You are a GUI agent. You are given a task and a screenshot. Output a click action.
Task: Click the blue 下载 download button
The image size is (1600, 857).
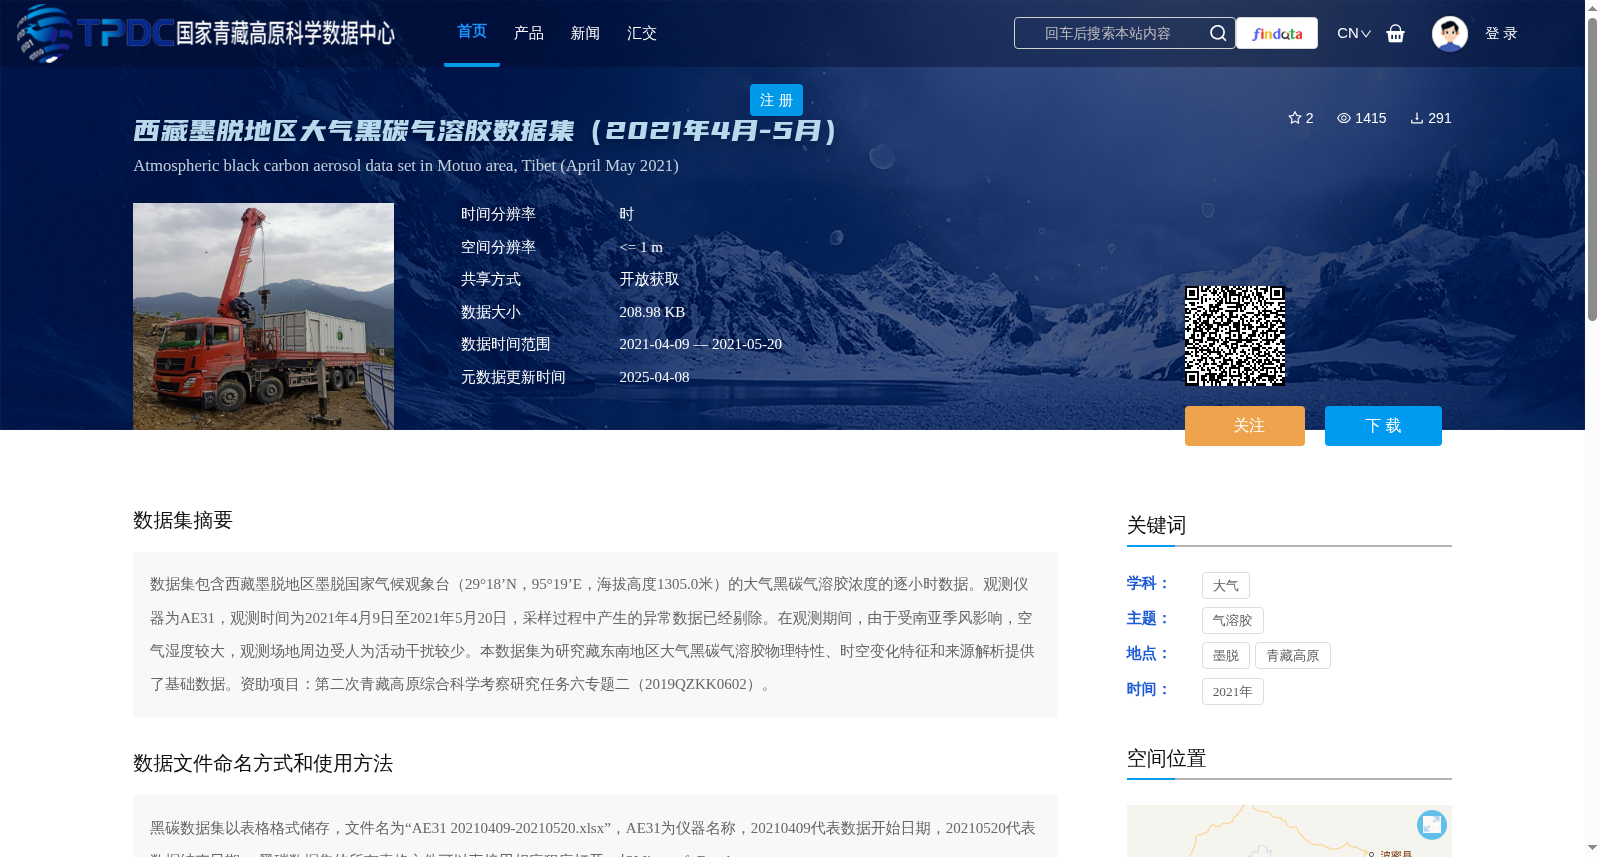click(1383, 426)
